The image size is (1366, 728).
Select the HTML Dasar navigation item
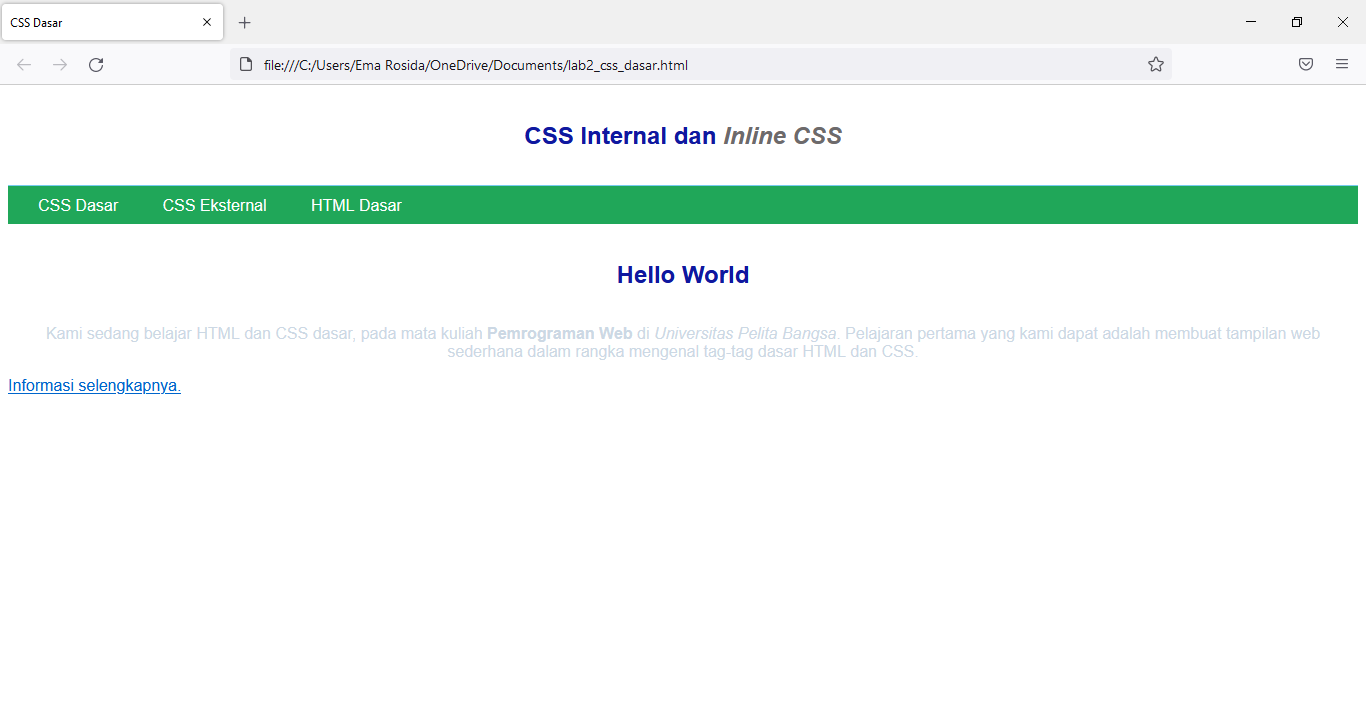pyautogui.click(x=356, y=205)
